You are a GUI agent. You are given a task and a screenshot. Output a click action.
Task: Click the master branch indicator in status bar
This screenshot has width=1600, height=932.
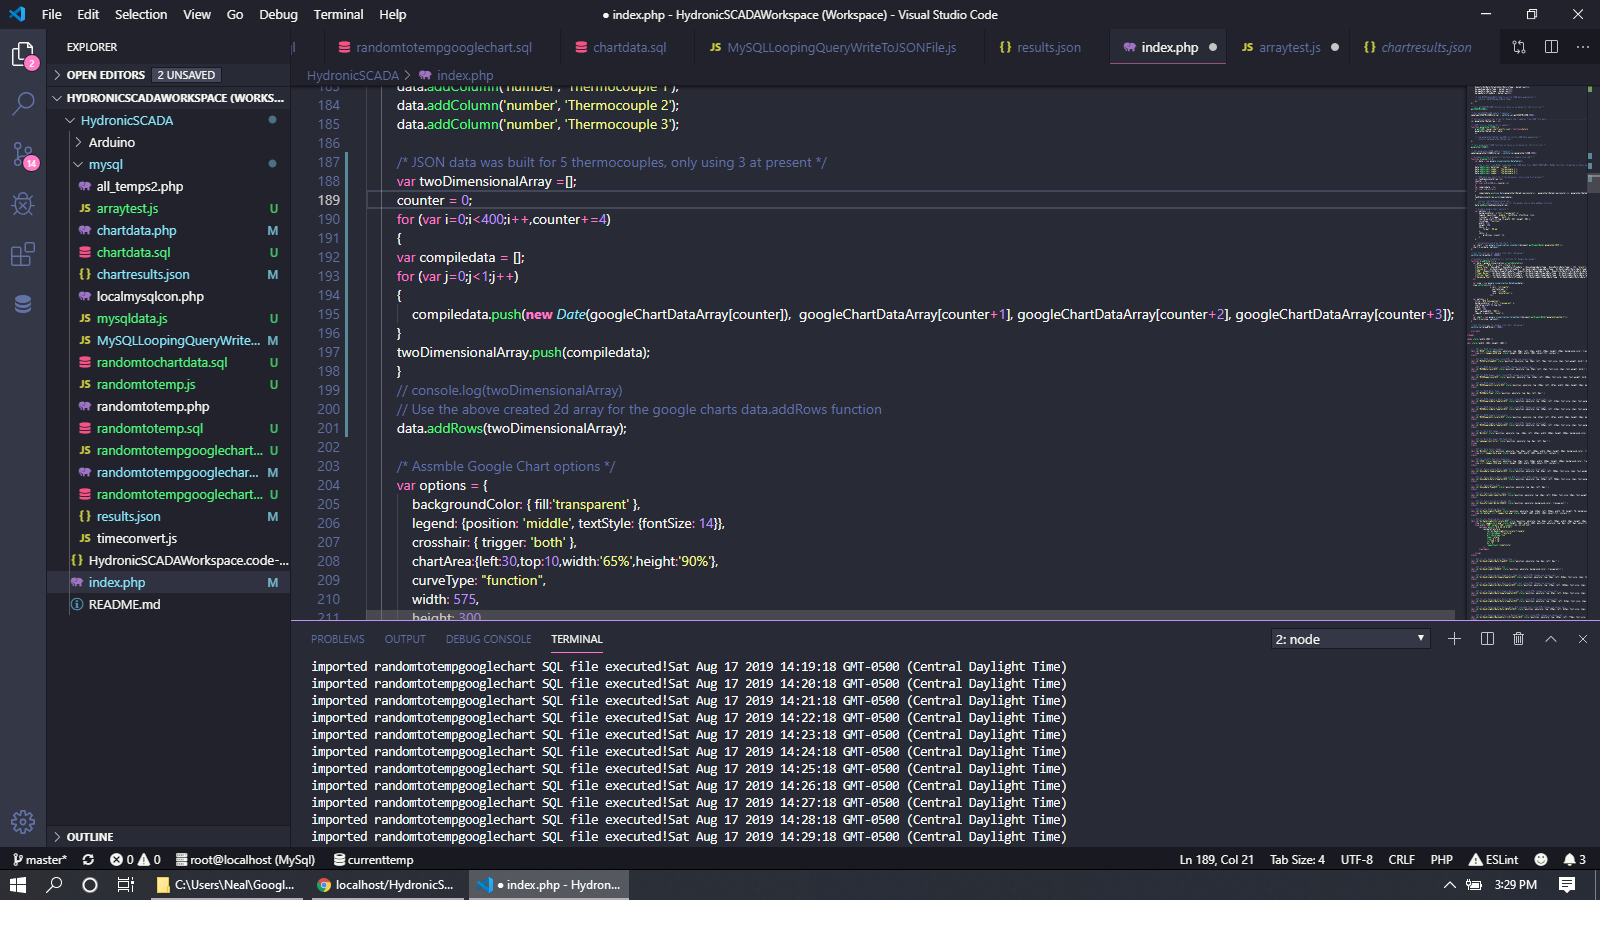coord(40,860)
